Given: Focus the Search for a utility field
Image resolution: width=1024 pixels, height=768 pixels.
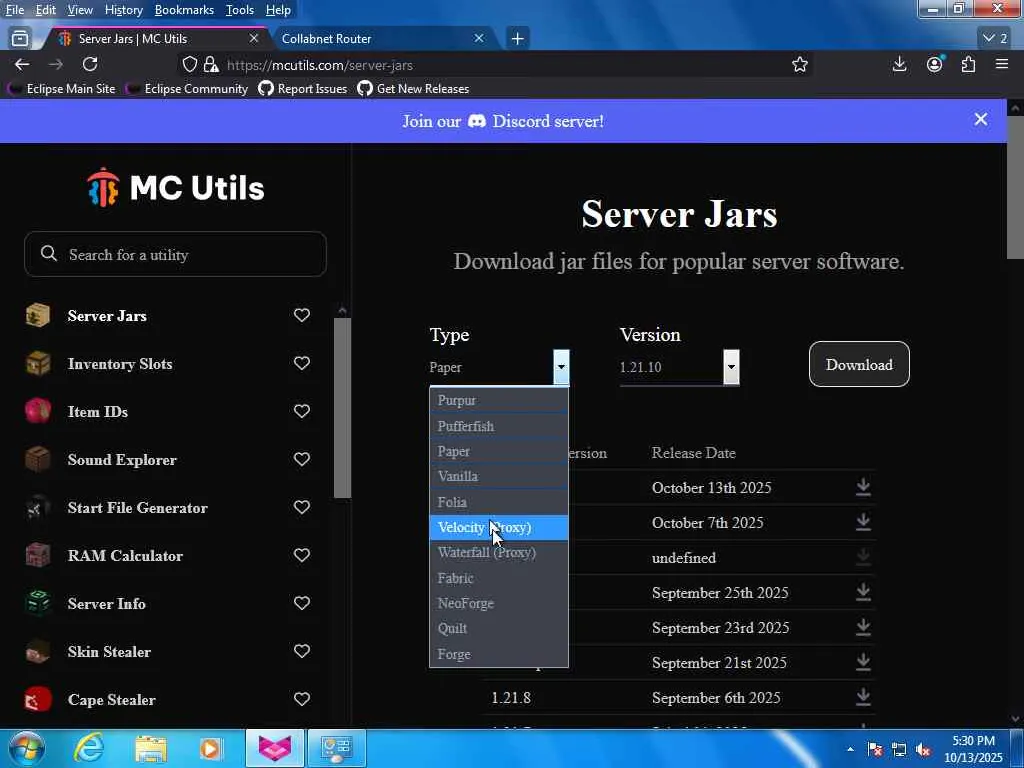Looking at the screenshot, I should (x=175, y=254).
